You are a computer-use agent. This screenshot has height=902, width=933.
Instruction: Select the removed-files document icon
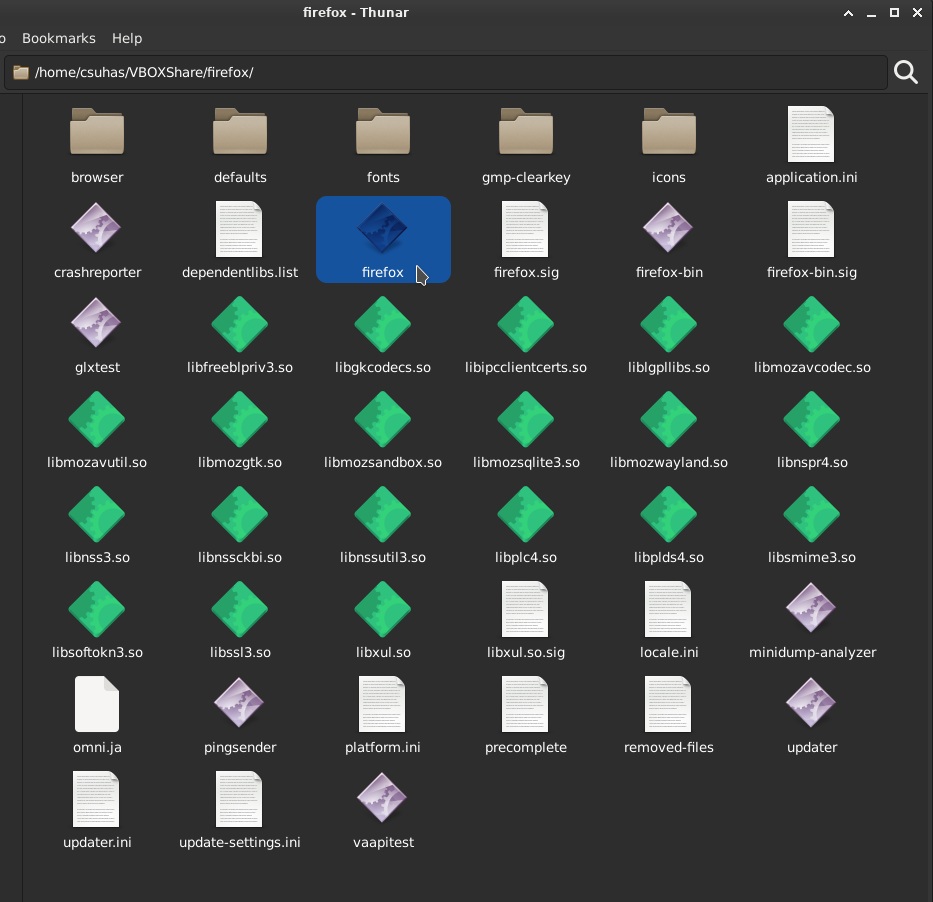pyautogui.click(x=668, y=704)
